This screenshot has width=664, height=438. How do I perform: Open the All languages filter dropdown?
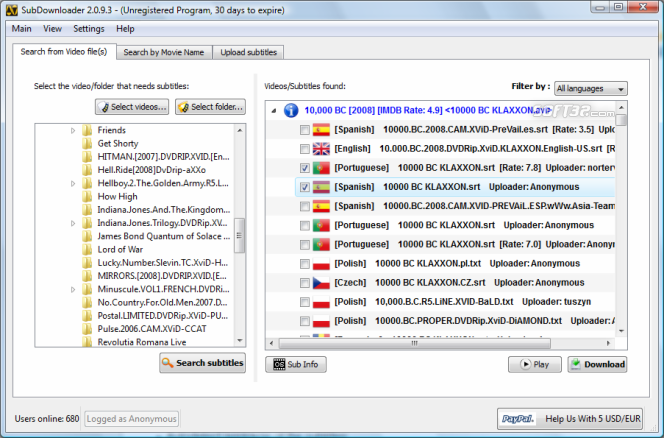click(x=591, y=89)
